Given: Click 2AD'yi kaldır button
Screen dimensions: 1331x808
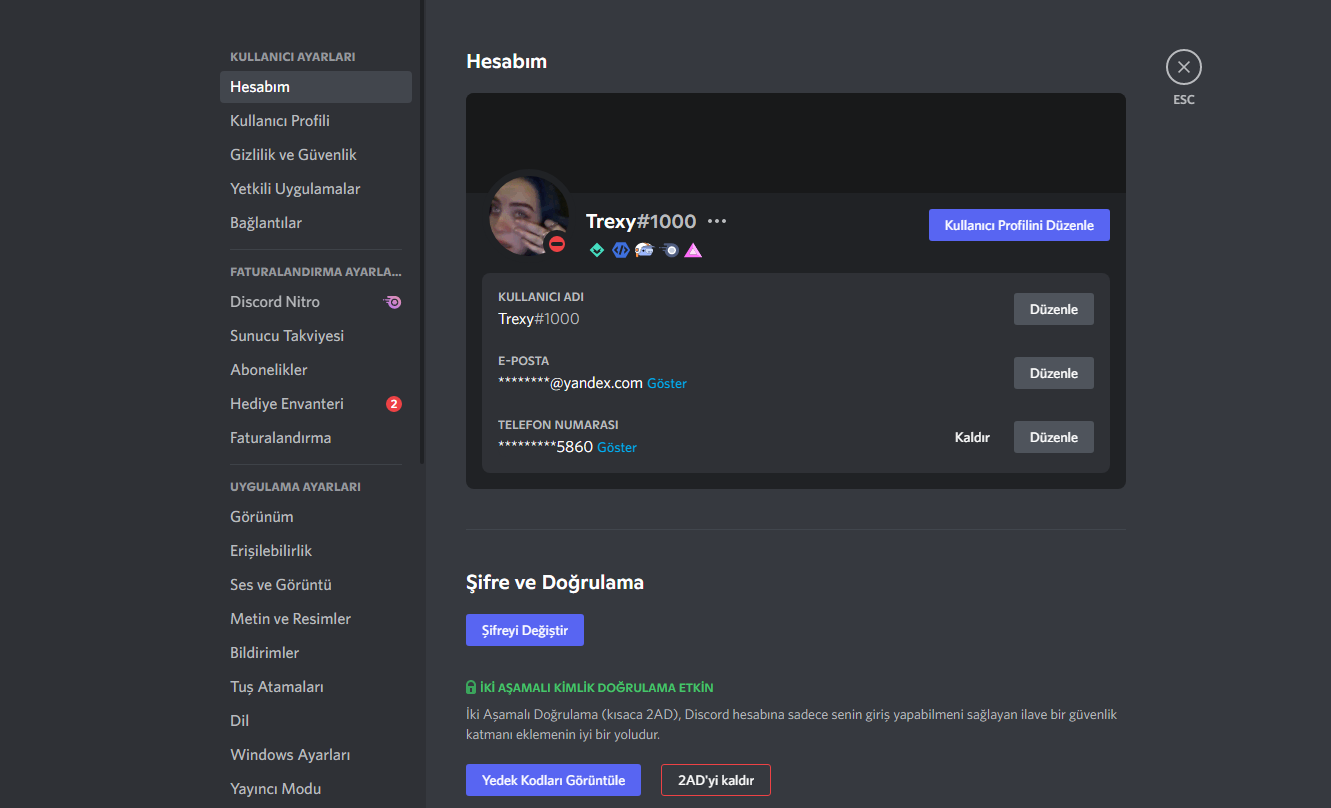Looking at the screenshot, I should coord(716,780).
